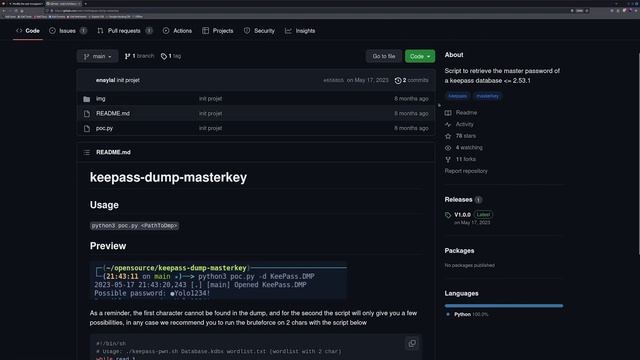Click the Code tab angle-bracket icon

pyautogui.click(x=19, y=31)
